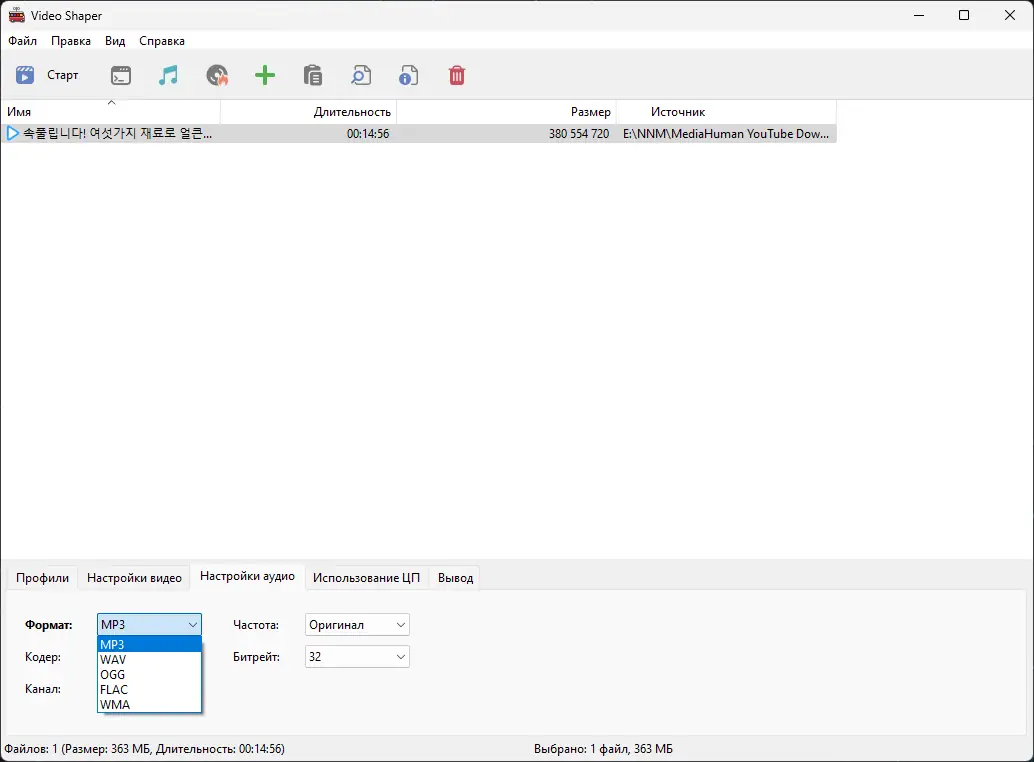
Task: Open the console/command line toolbar icon
Action: 121,75
